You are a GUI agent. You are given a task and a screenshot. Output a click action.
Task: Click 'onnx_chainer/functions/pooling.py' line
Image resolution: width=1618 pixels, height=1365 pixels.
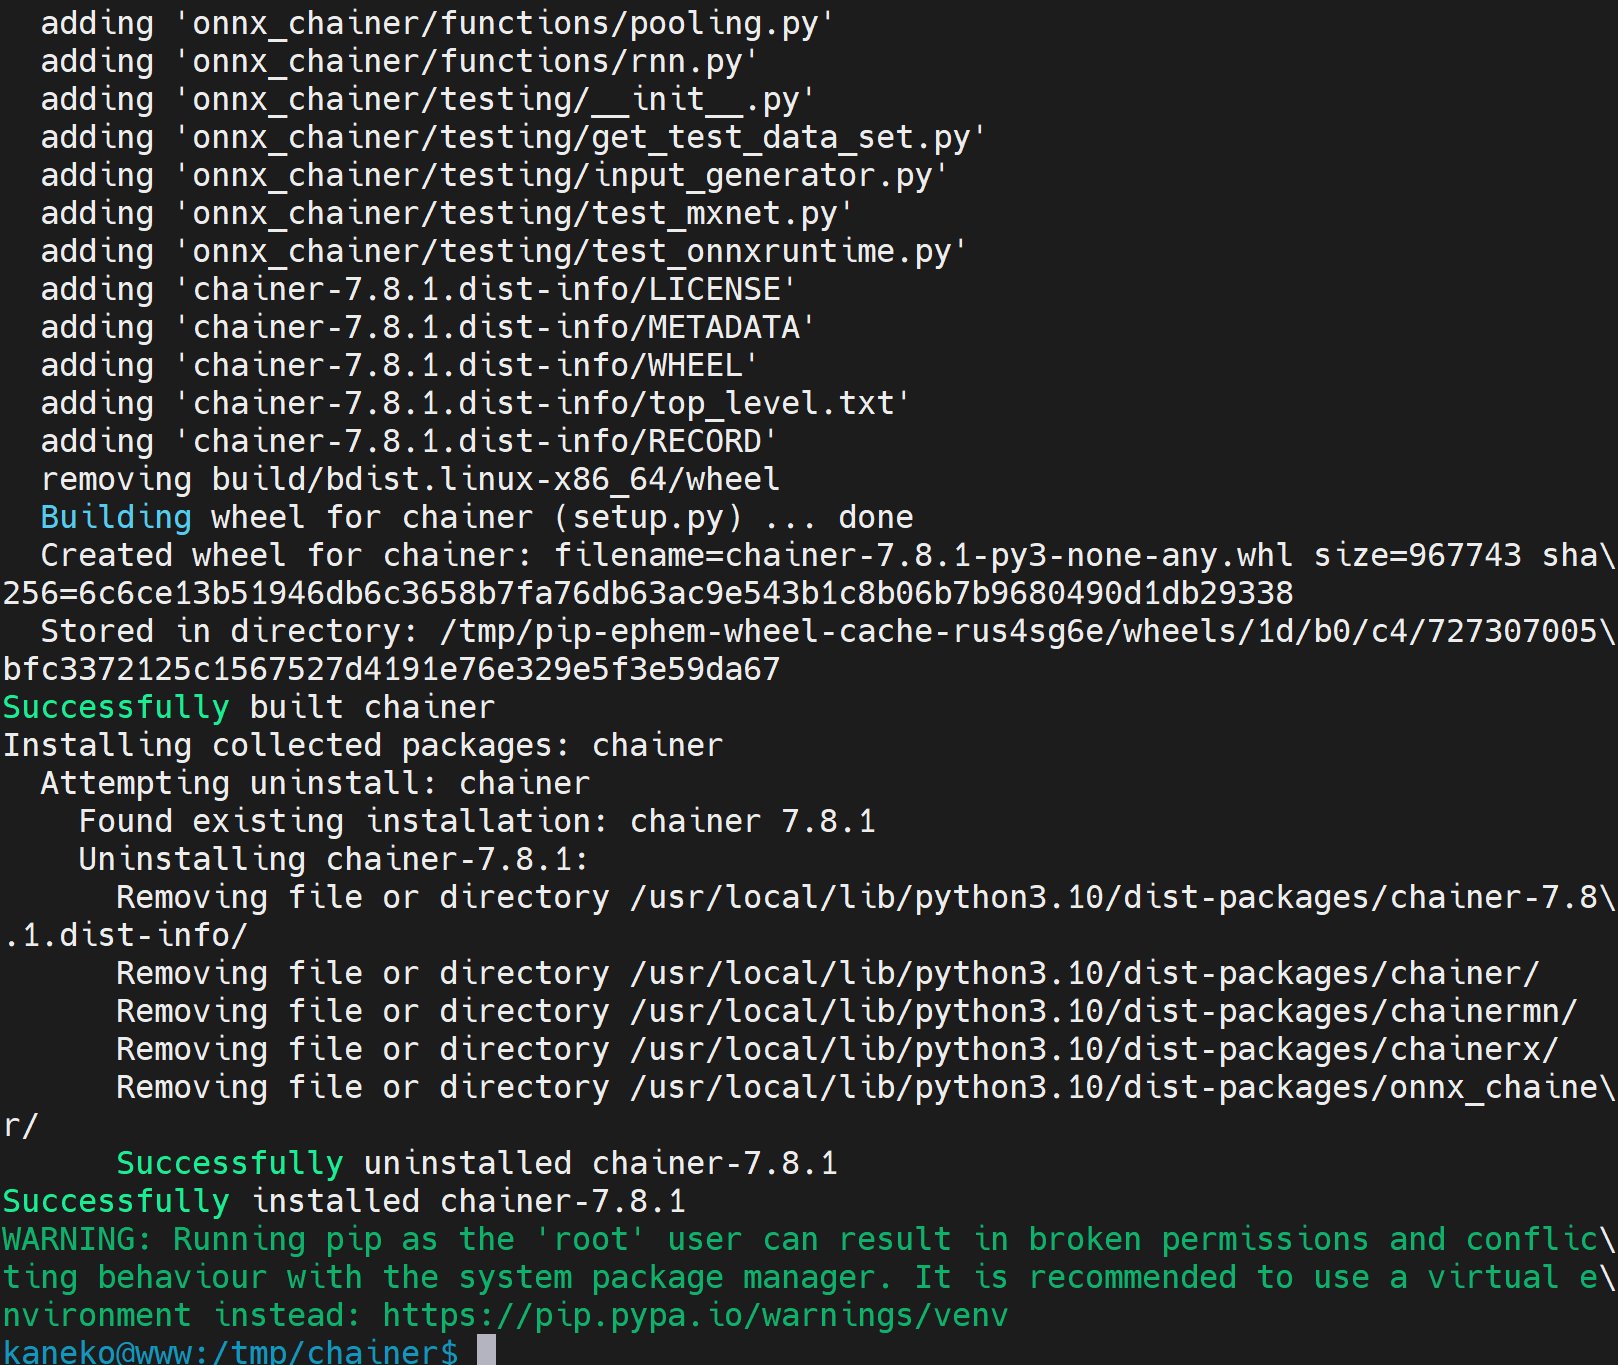coord(438,22)
